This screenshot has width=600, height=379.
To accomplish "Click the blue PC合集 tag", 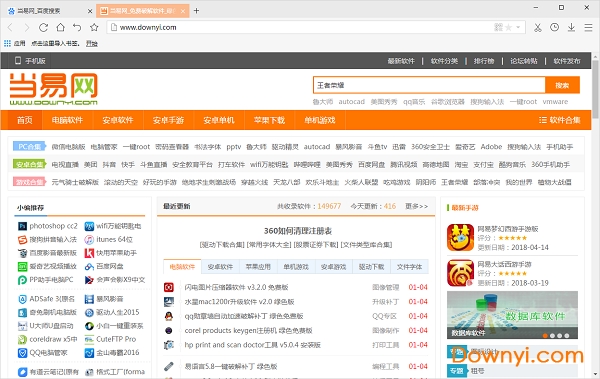I will [x=29, y=147].
